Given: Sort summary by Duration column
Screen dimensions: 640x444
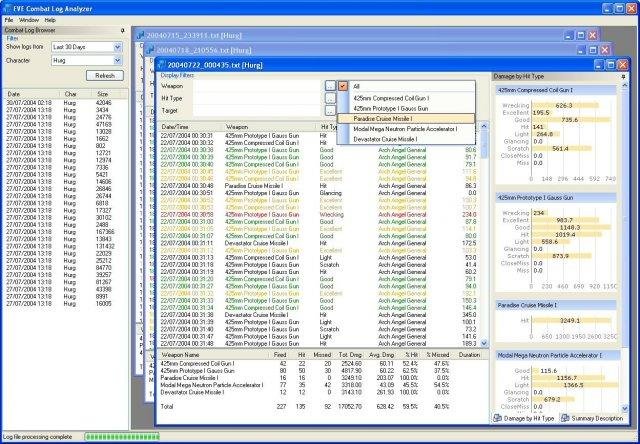Looking at the screenshot, I should [x=469, y=355].
